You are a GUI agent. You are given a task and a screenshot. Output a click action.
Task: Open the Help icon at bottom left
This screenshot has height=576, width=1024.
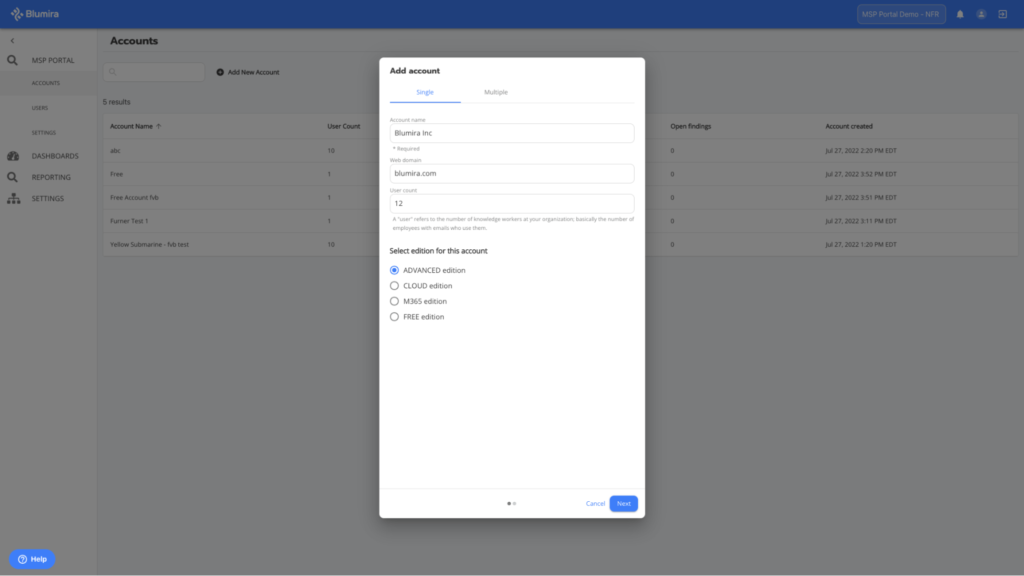(x=22, y=559)
